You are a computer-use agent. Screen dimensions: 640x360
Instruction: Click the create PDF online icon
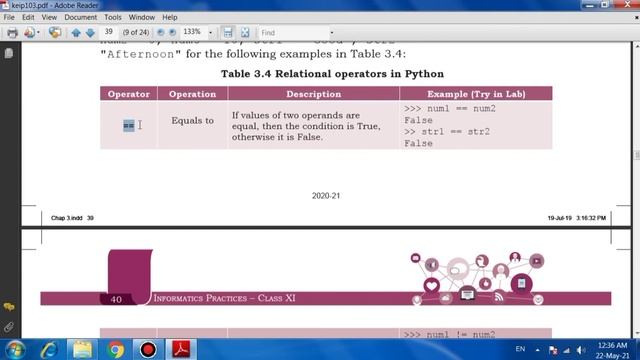tap(29, 33)
